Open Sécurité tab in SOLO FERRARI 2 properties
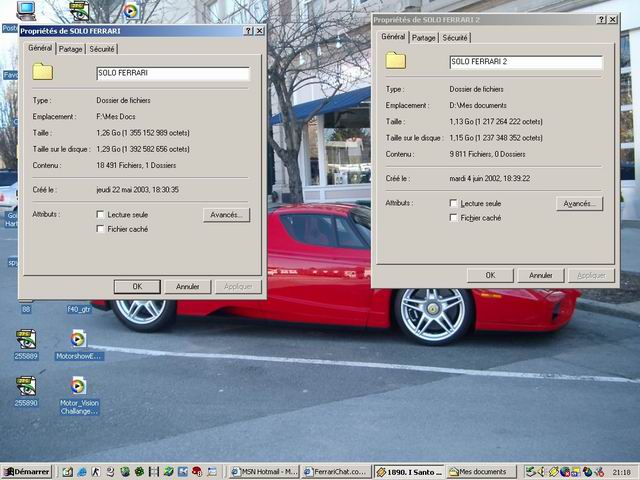640x480 pixels. 455,38
